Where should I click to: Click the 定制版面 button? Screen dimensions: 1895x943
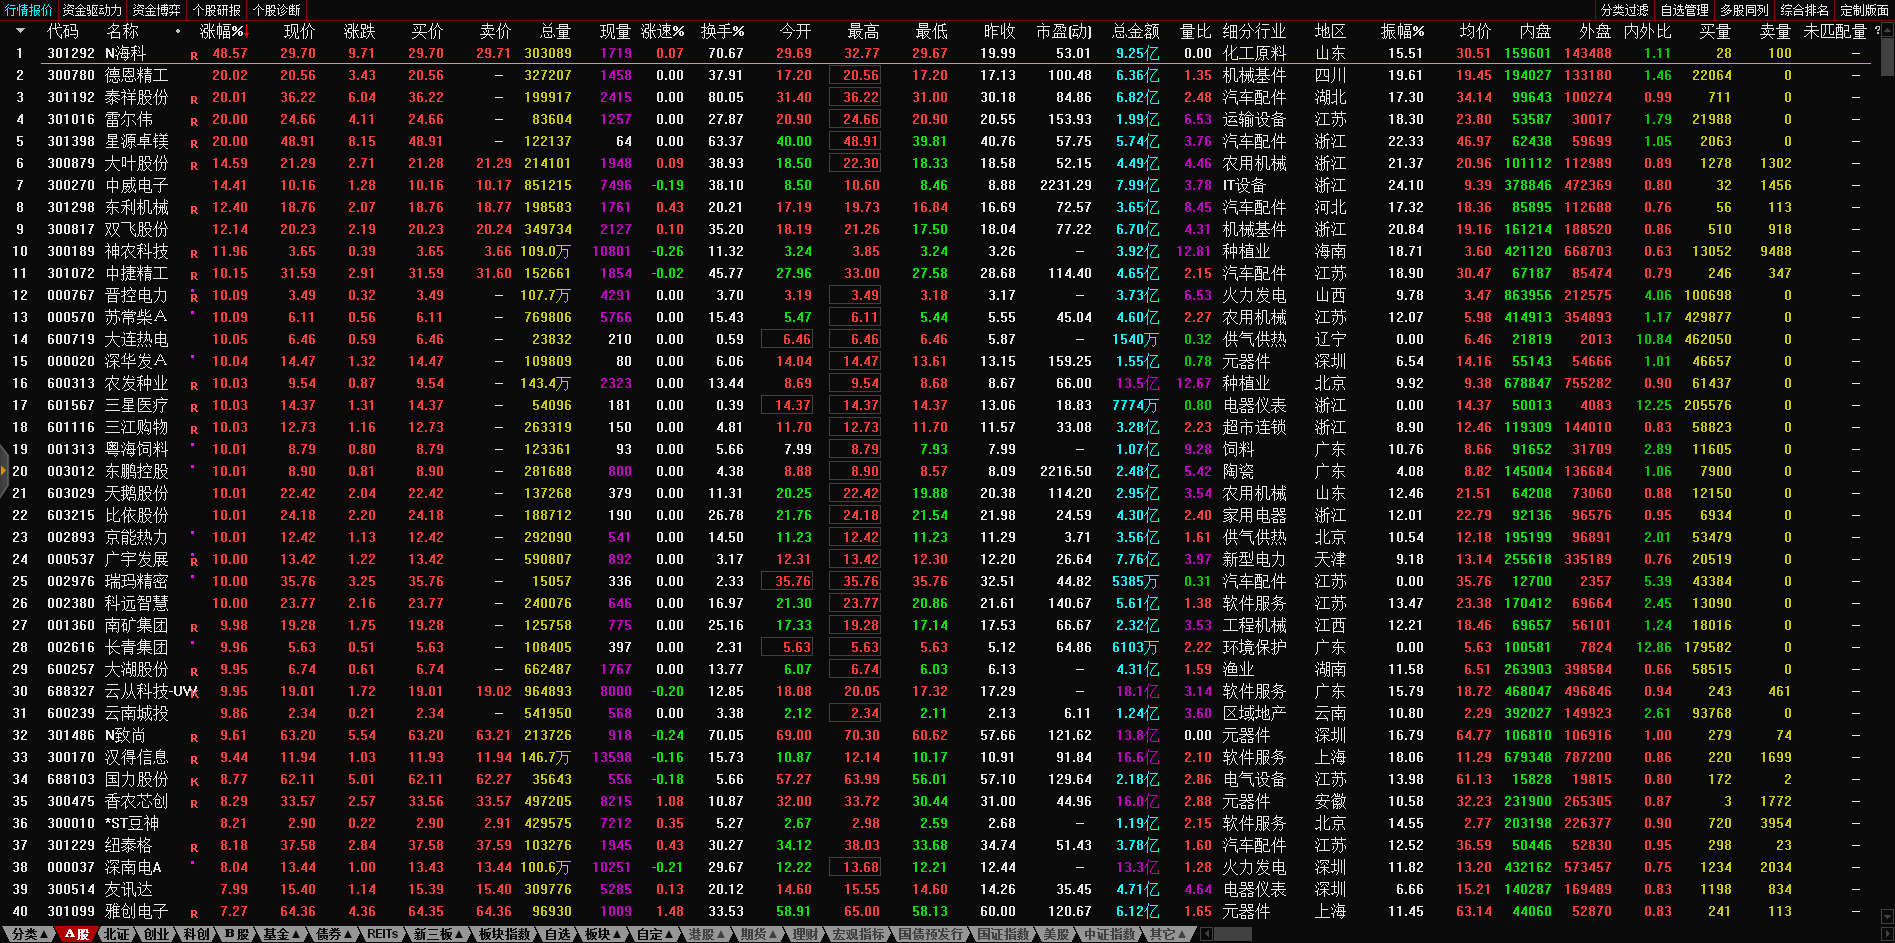click(x=1863, y=10)
